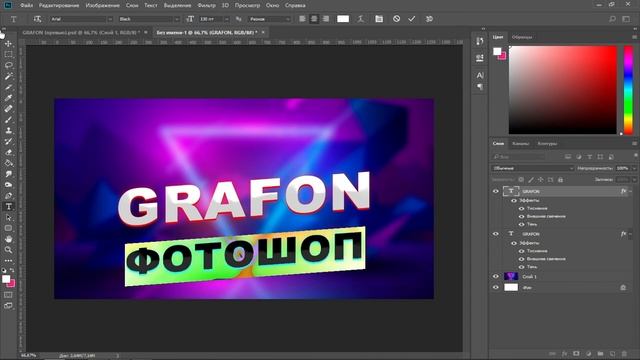Open the three-dots edit toolbar button
The image size is (640, 360).
[8, 260]
